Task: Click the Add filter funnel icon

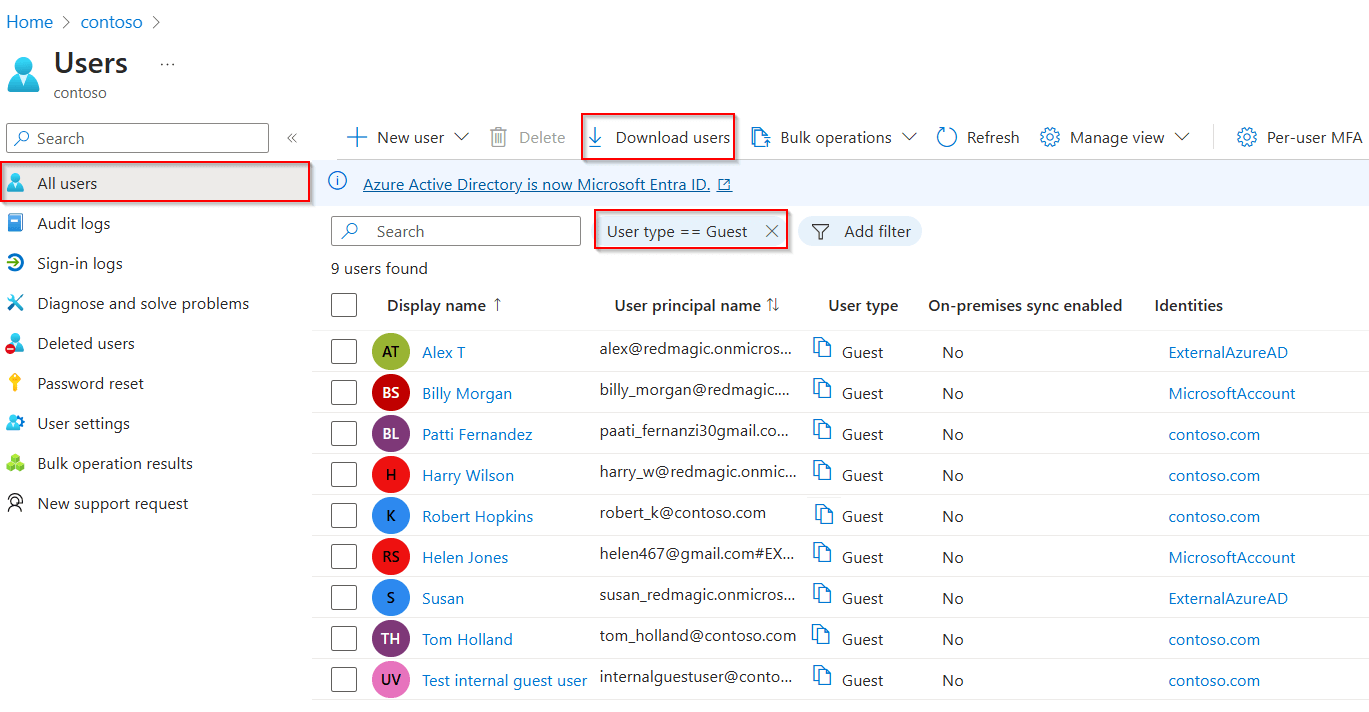Action: pyautogui.click(x=821, y=231)
